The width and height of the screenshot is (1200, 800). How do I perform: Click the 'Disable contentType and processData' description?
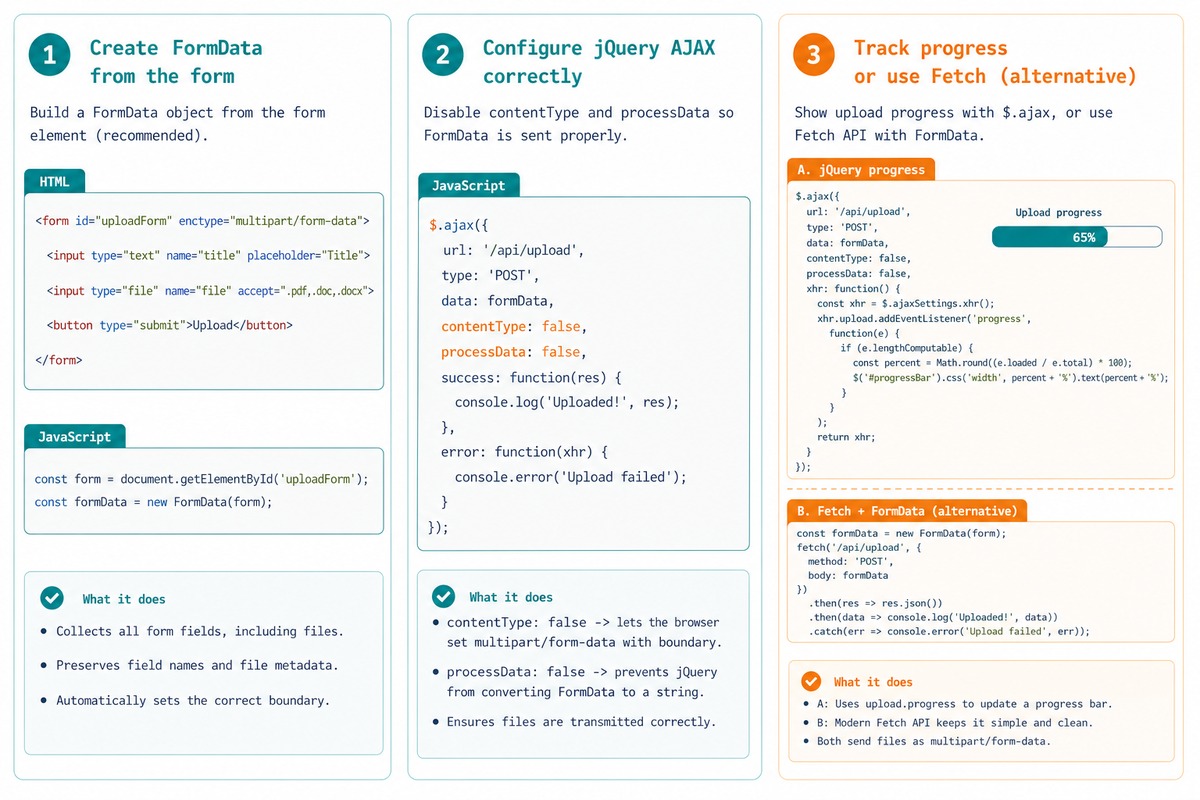578,124
